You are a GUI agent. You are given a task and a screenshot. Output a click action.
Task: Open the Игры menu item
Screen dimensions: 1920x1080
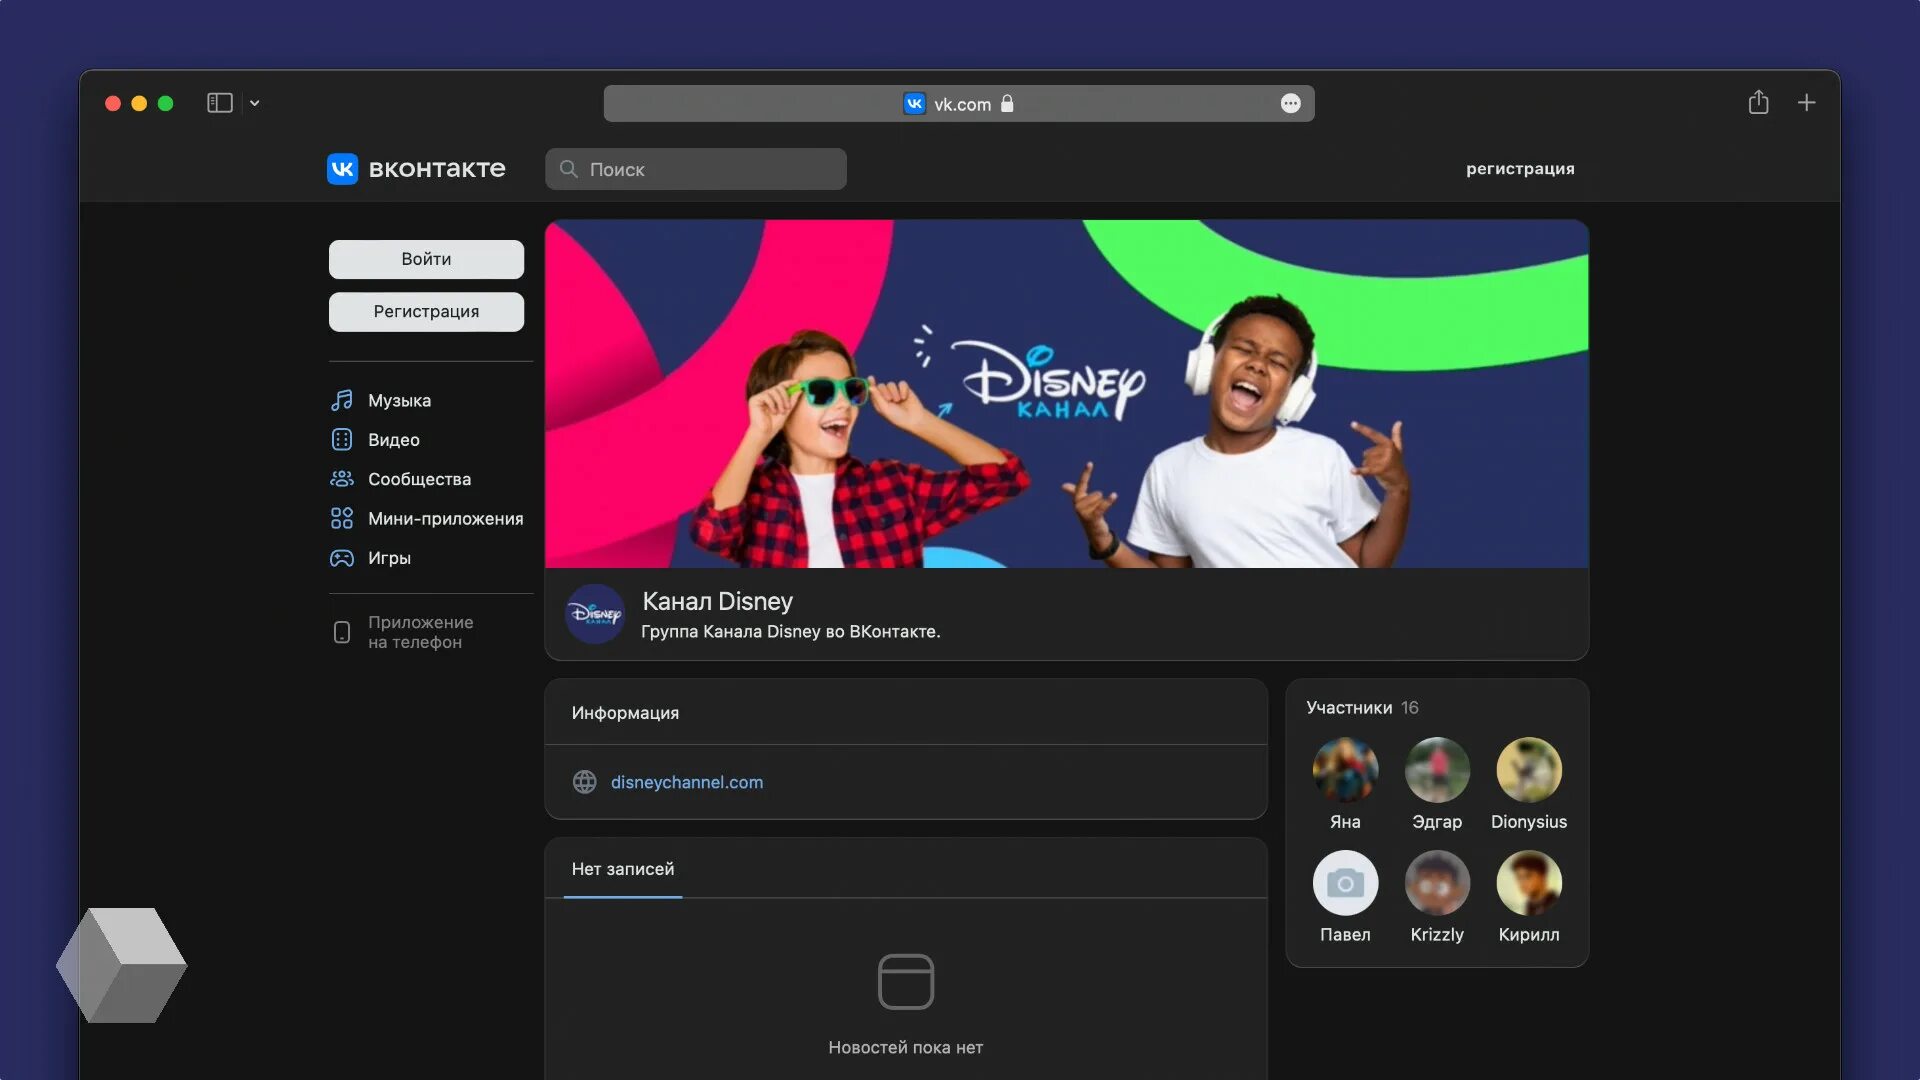click(x=389, y=558)
